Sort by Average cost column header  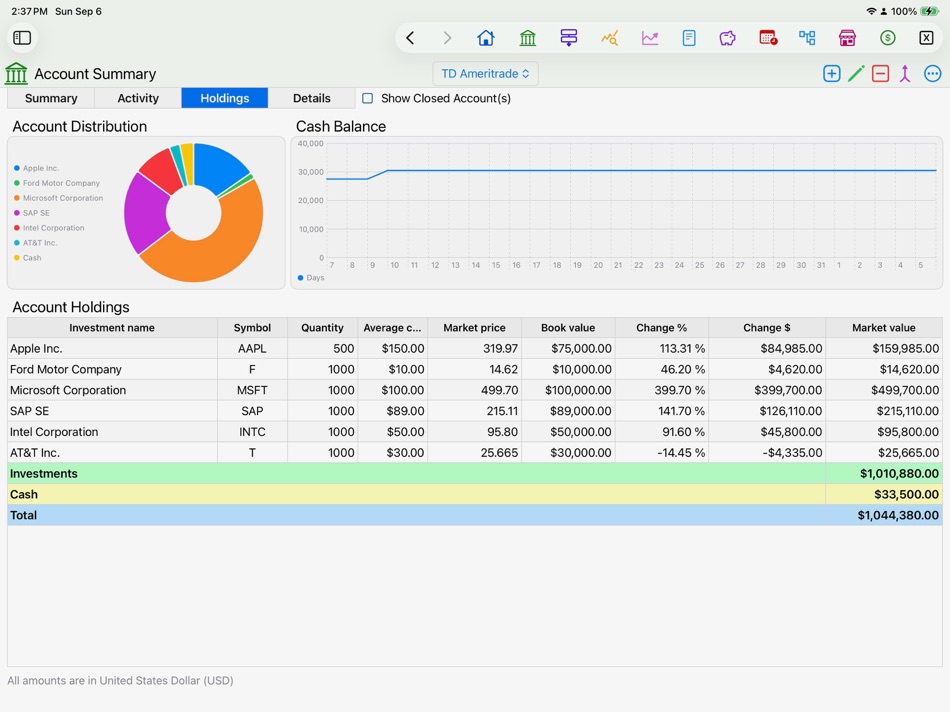[392, 328]
